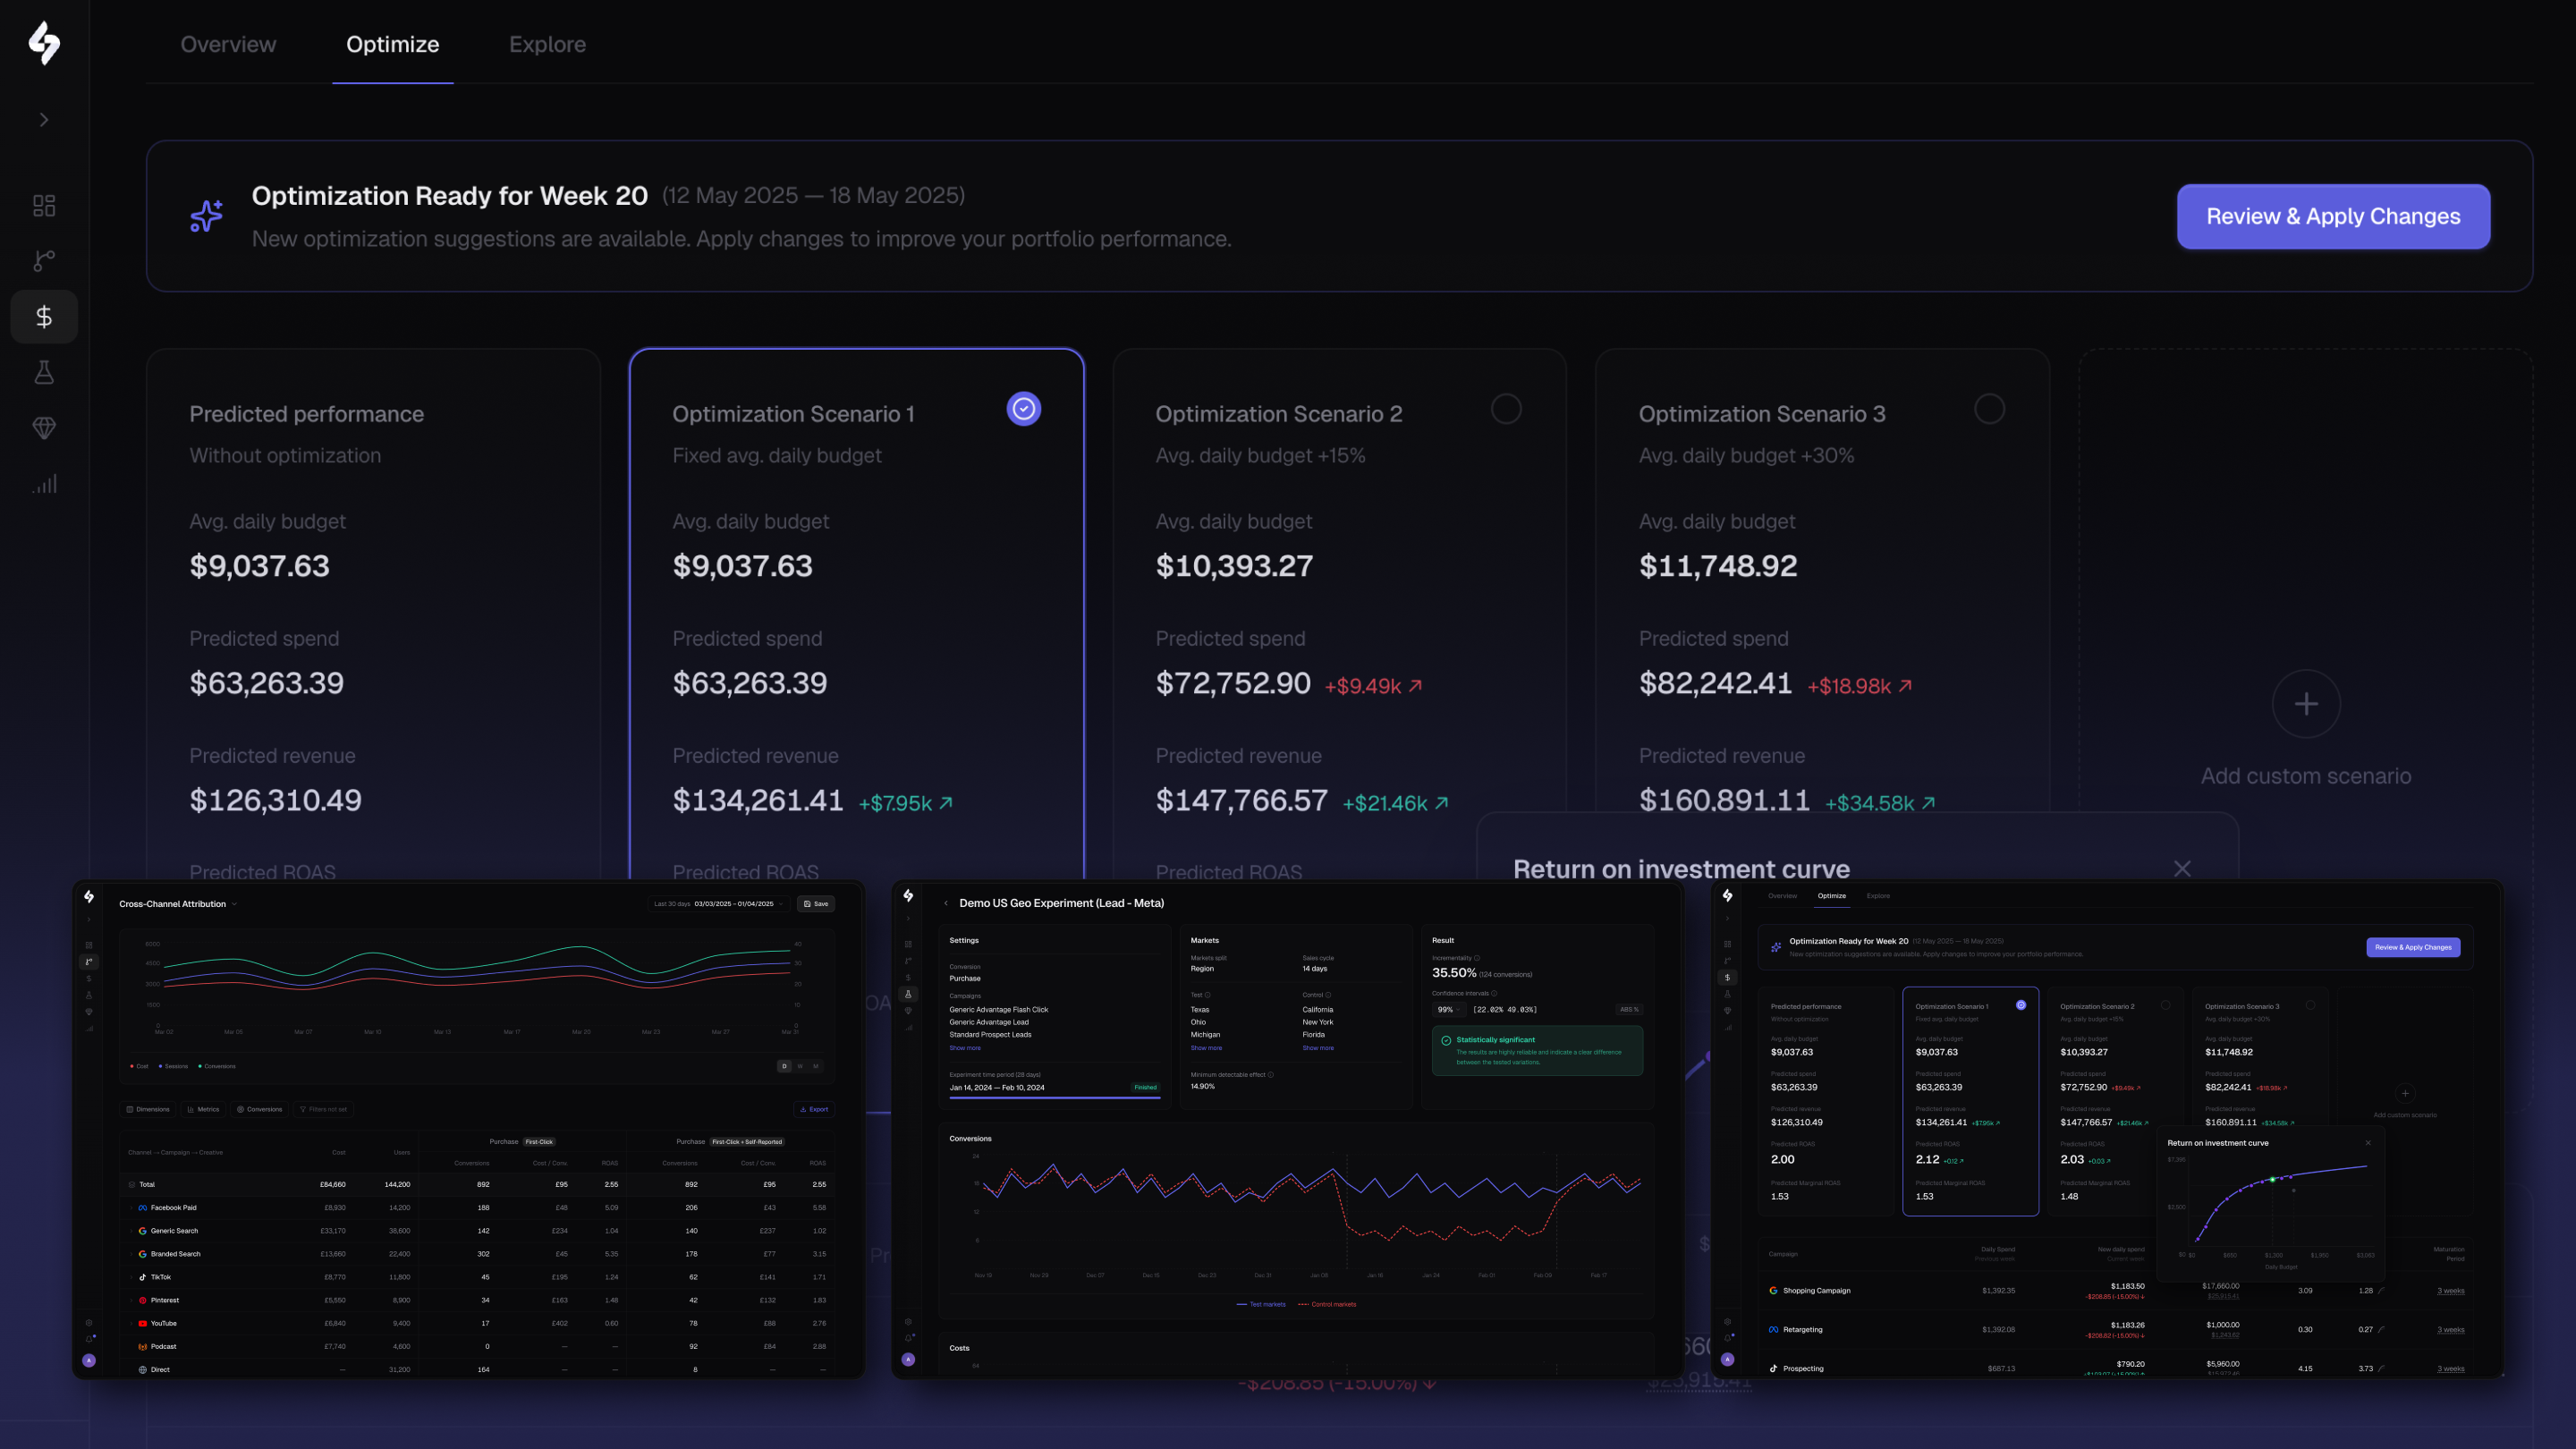Switch to the Explore tab
This screenshot has height=1449, width=2576.
coord(547,44)
